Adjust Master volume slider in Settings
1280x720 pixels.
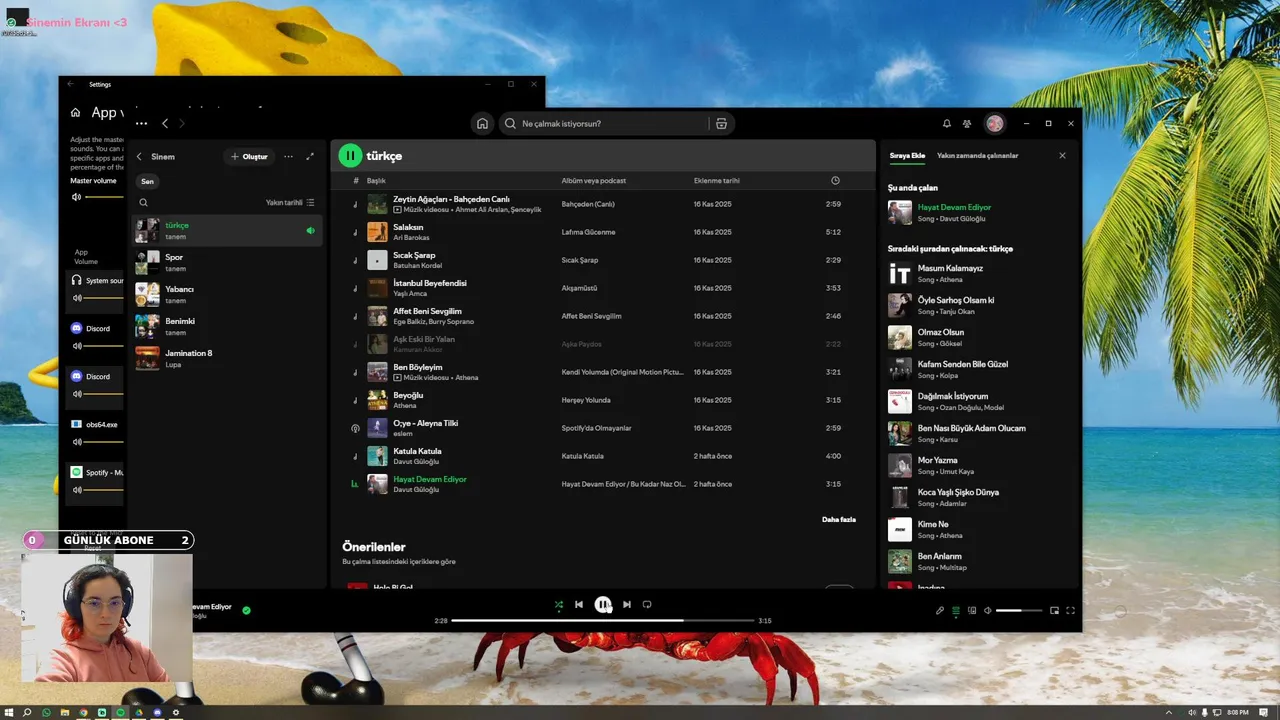point(104,197)
